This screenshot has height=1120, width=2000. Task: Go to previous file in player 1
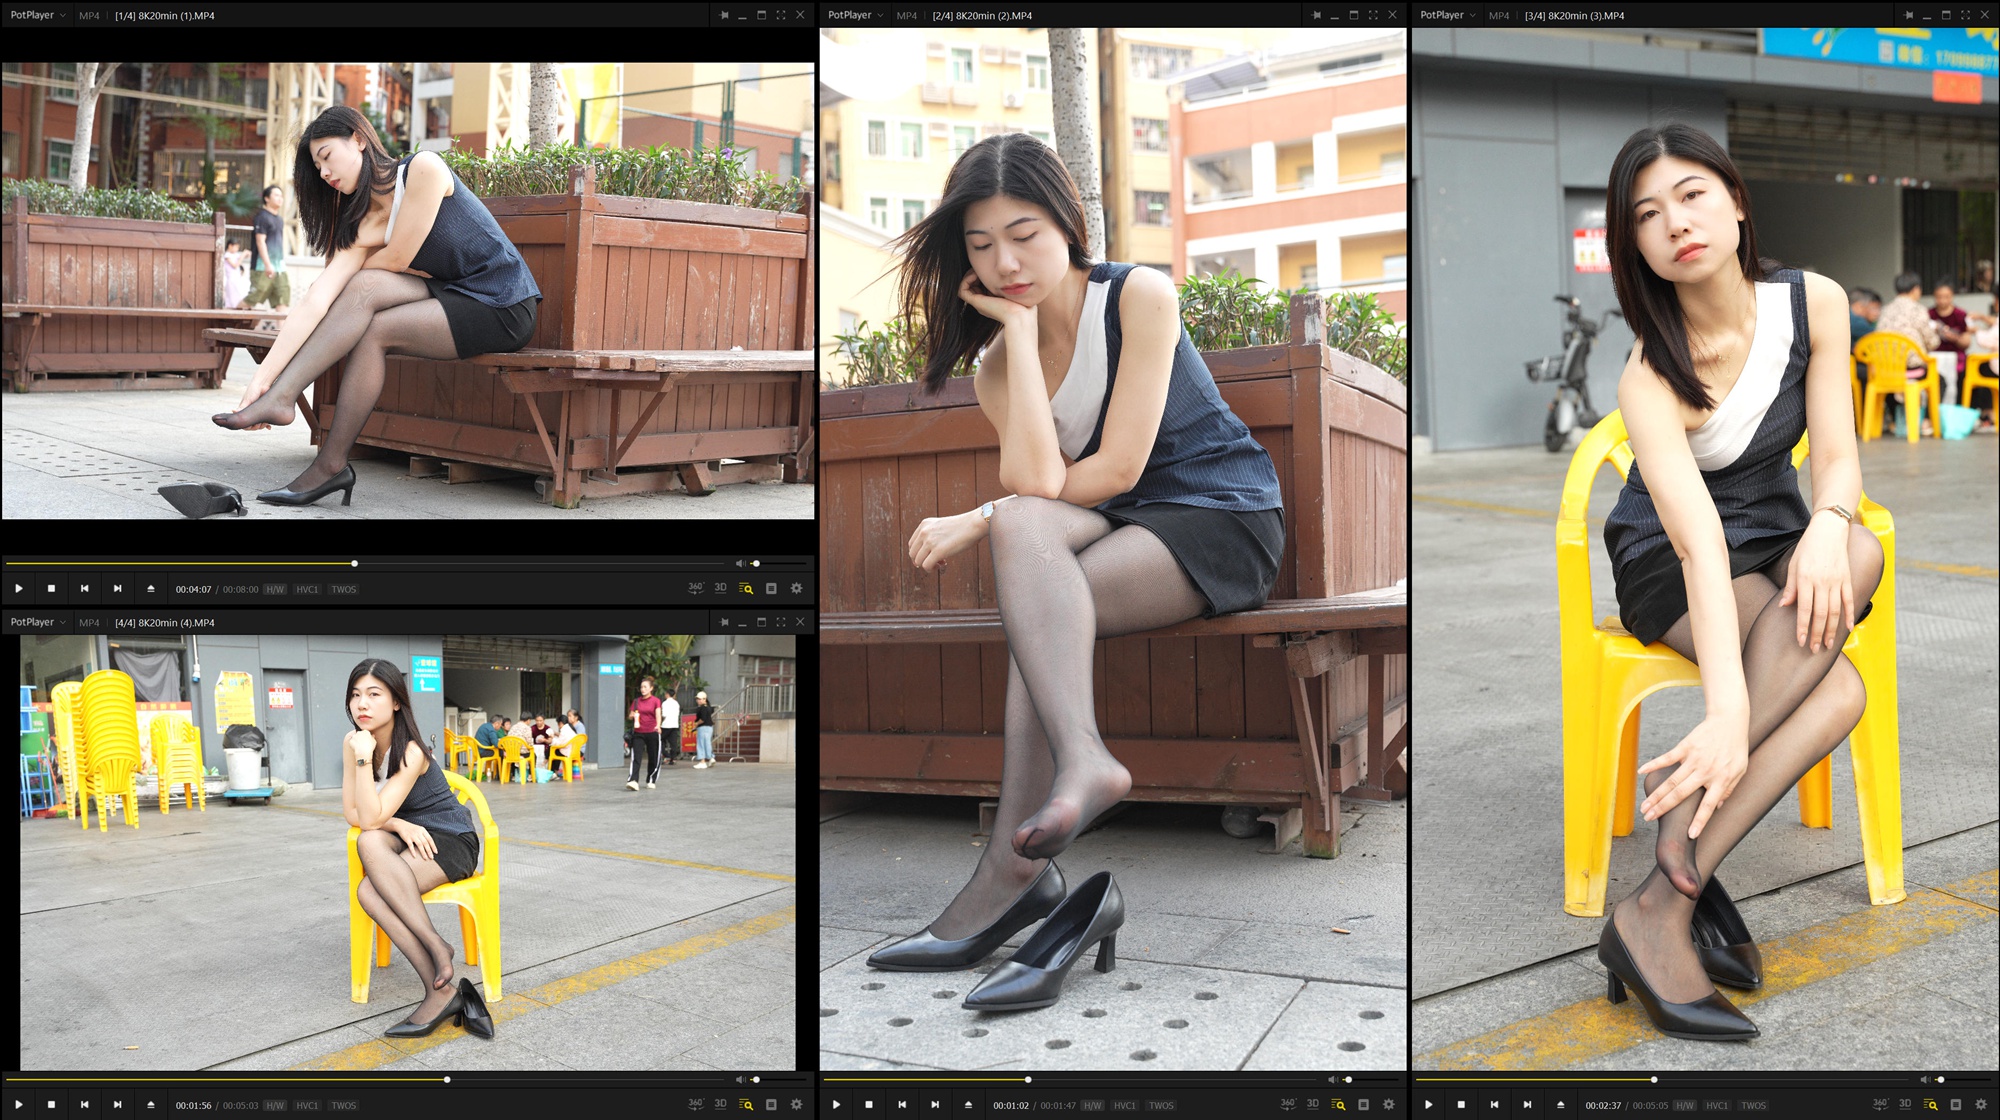(85, 589)
